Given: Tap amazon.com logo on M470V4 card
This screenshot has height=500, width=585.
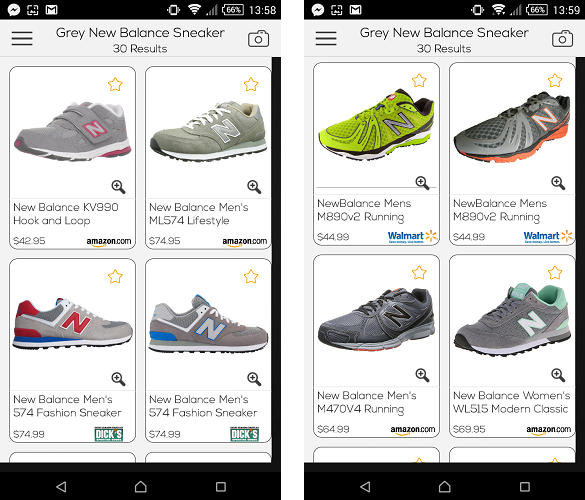Looking at the screenshot, I should (413, 430).
